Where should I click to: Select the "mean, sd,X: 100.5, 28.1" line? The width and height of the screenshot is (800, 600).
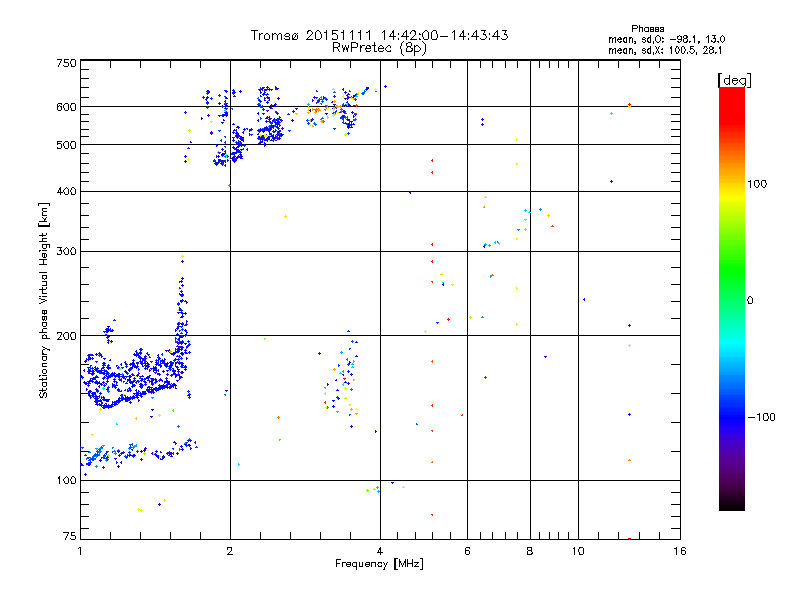pos(665,50)
